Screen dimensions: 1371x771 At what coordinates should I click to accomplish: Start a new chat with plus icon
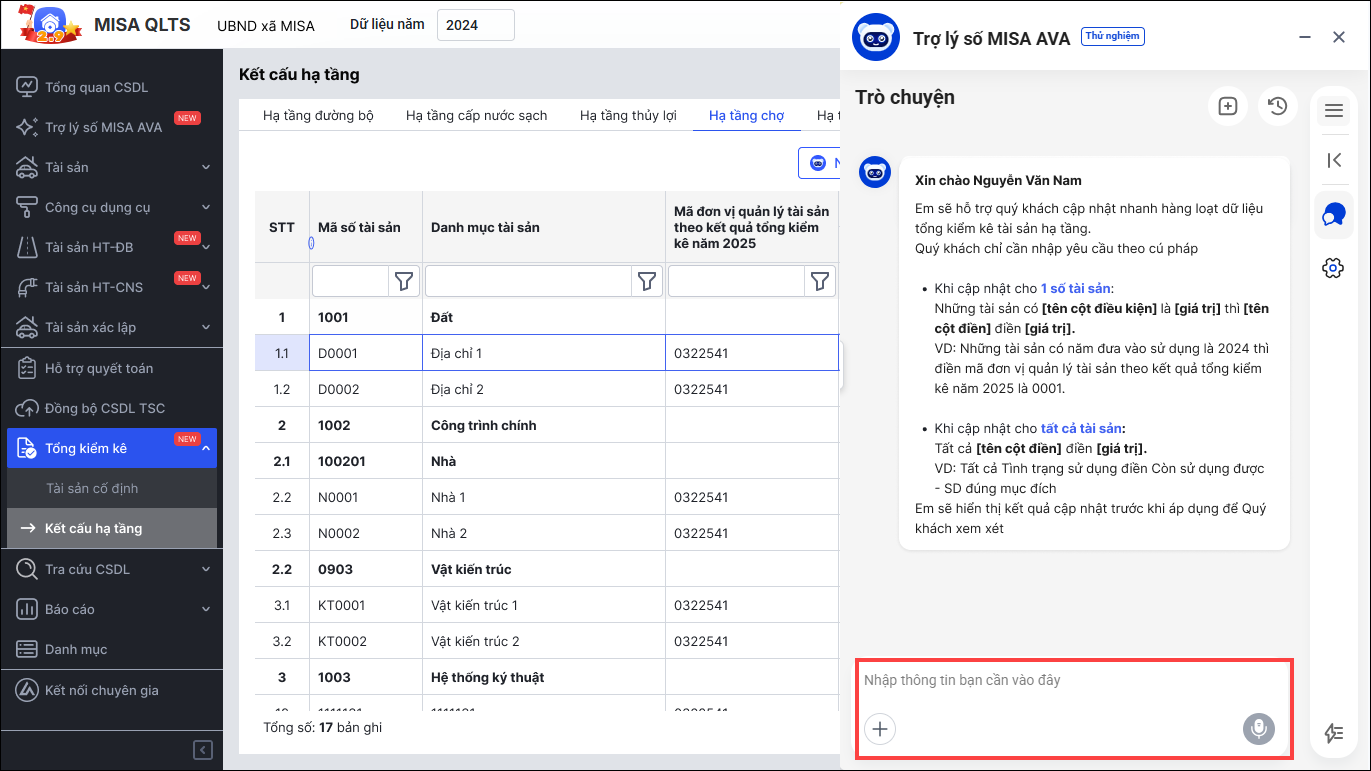[1228, 106]
